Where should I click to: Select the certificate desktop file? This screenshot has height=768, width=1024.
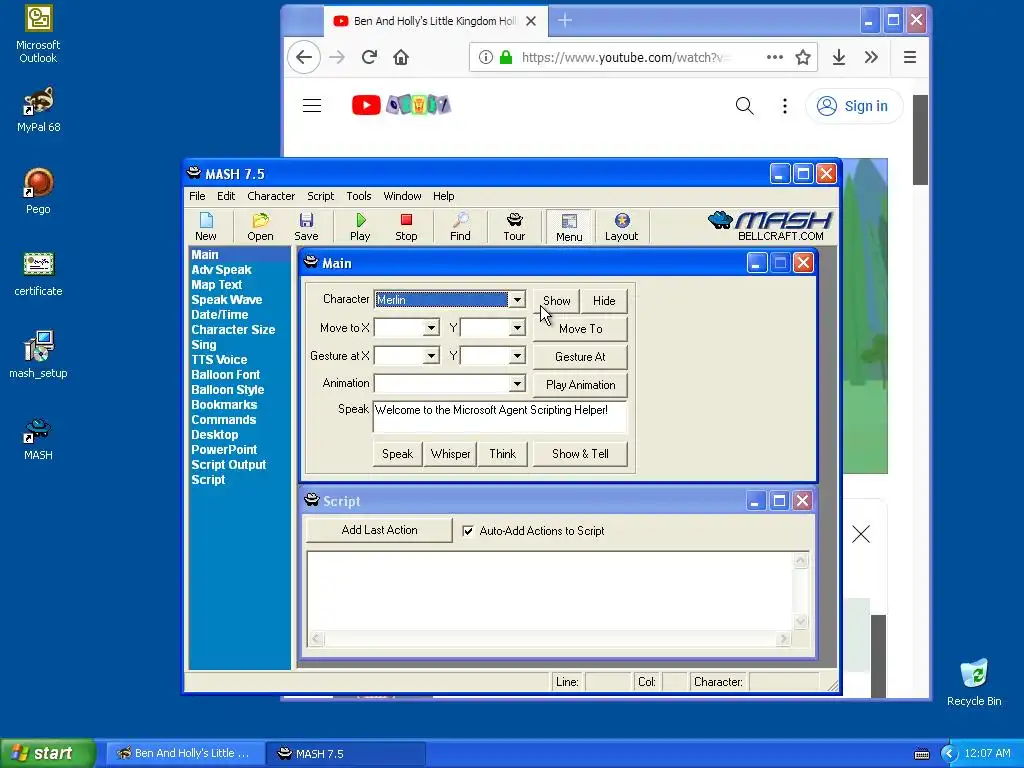point(38,274)
